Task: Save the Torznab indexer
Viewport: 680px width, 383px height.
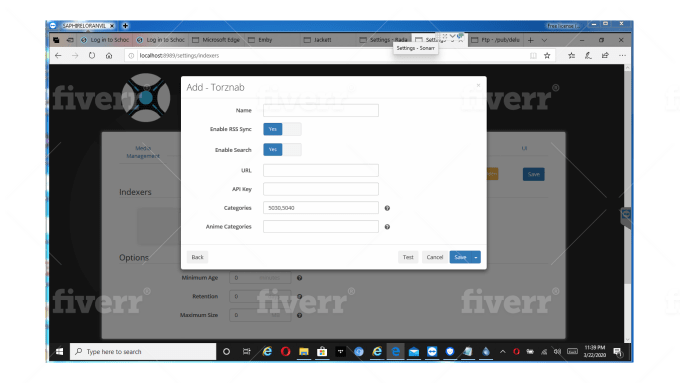Action: tap(460, 257)
